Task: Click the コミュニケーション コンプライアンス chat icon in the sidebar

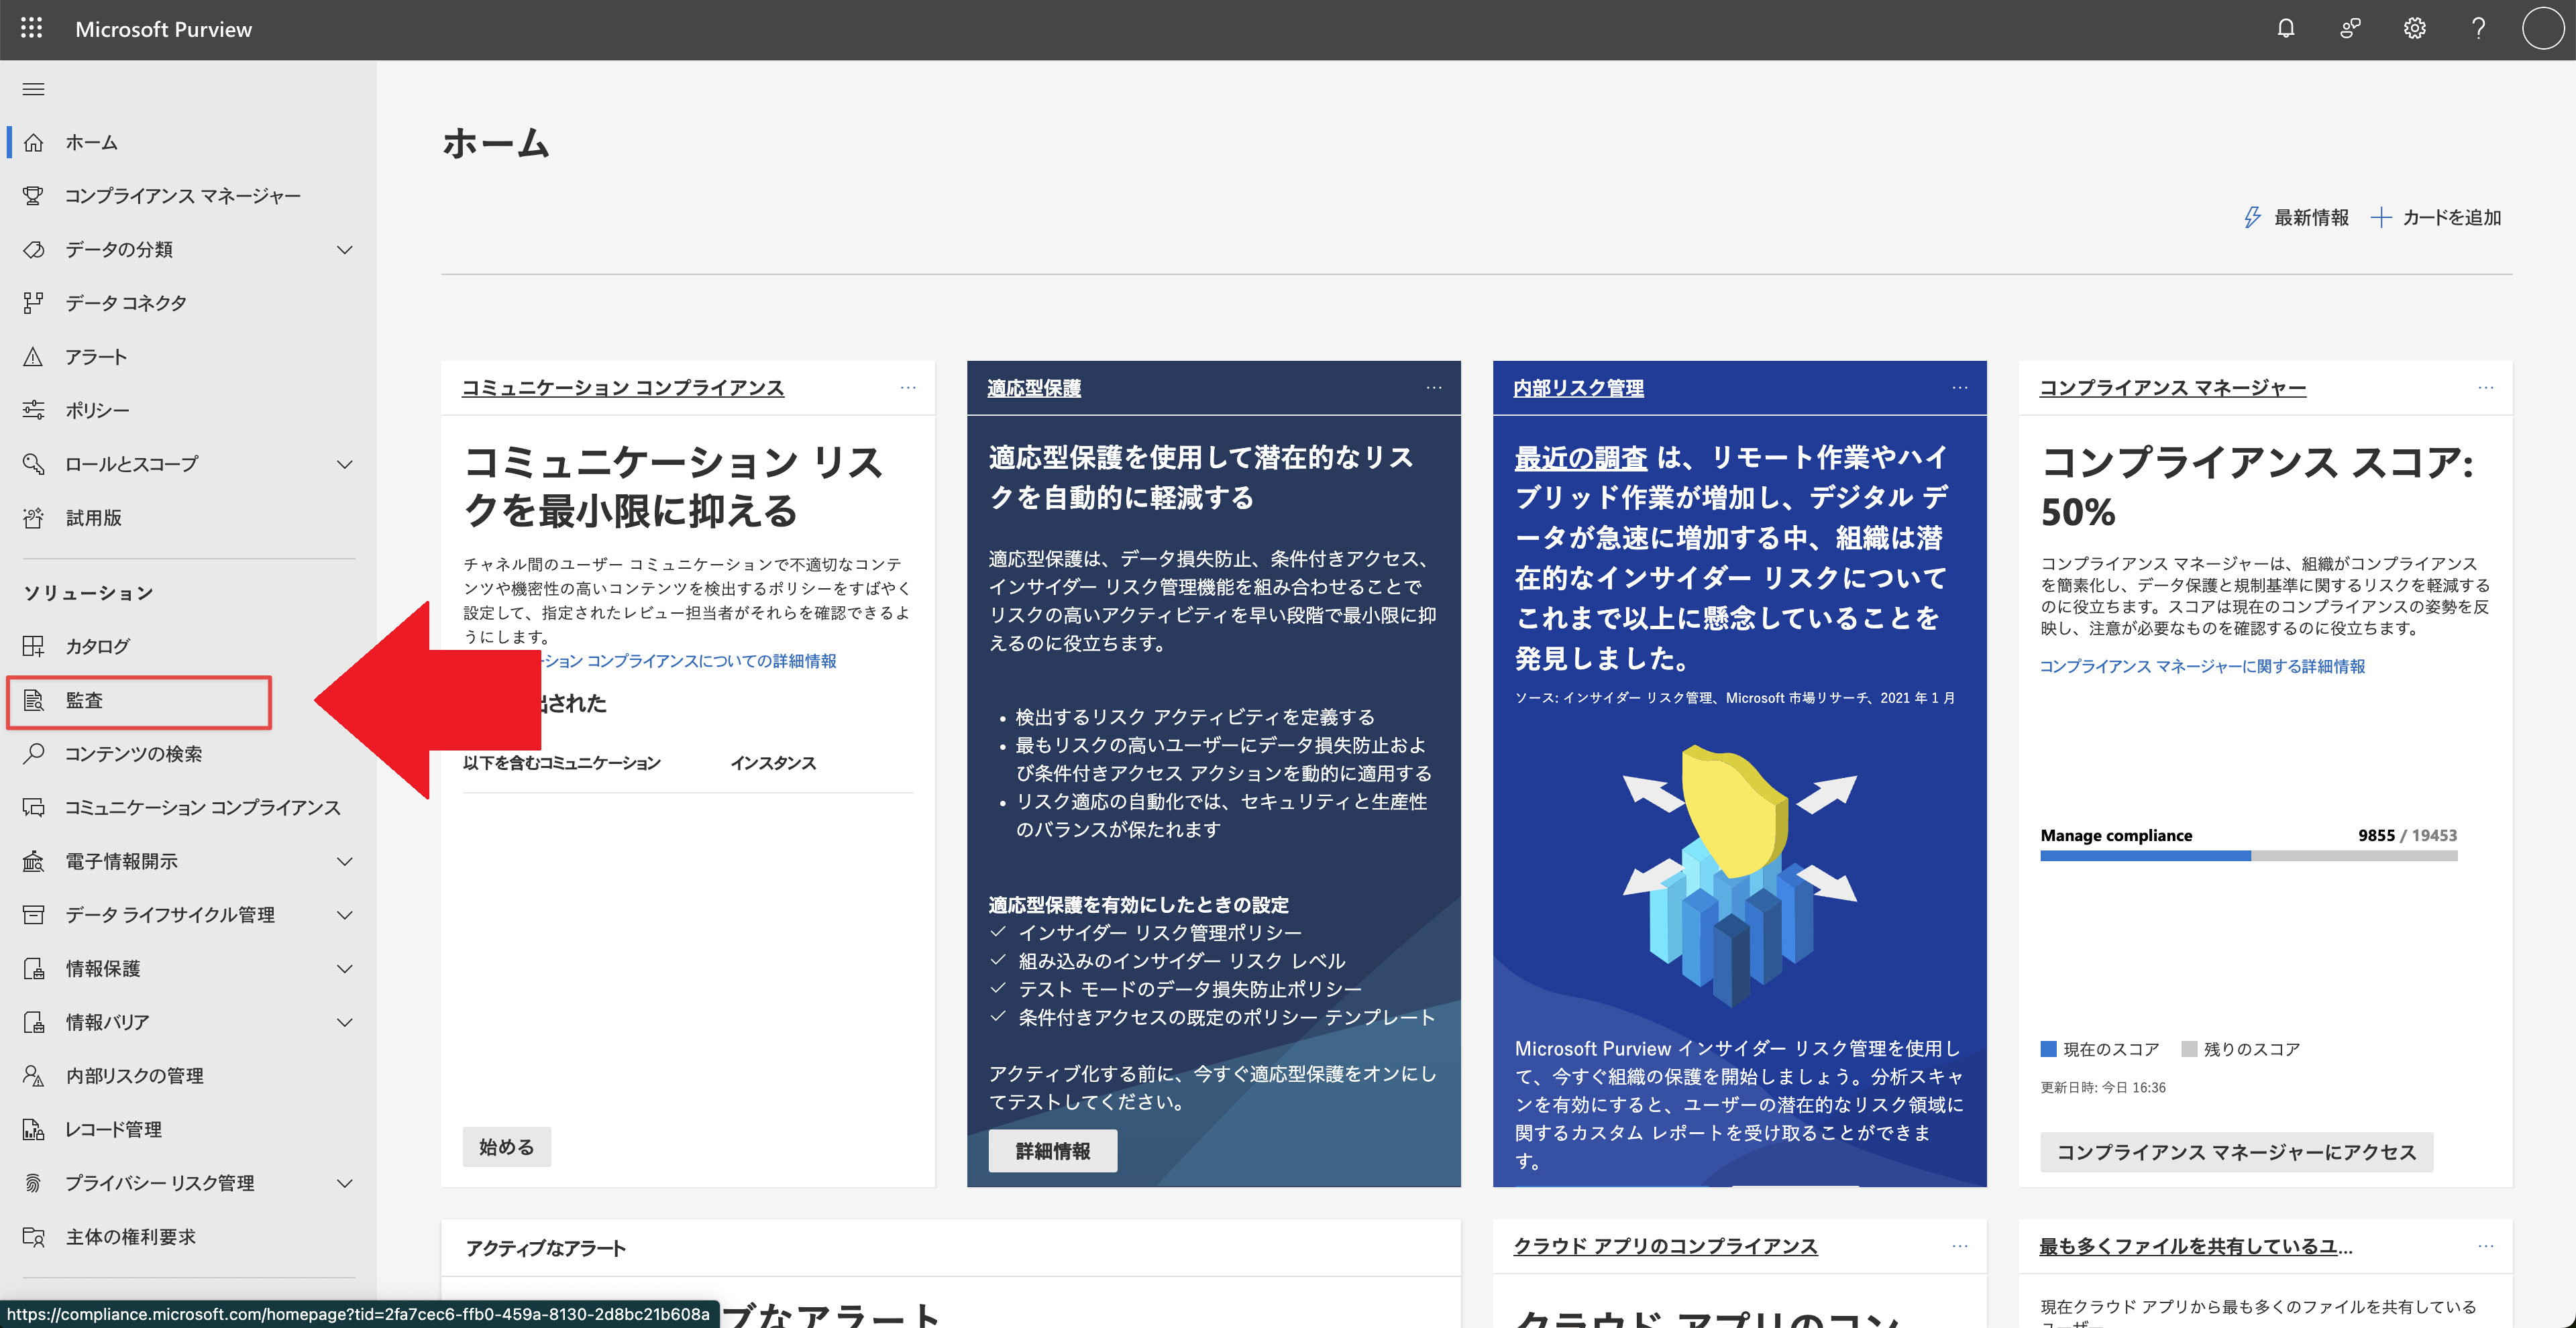Action: [34, 808]
